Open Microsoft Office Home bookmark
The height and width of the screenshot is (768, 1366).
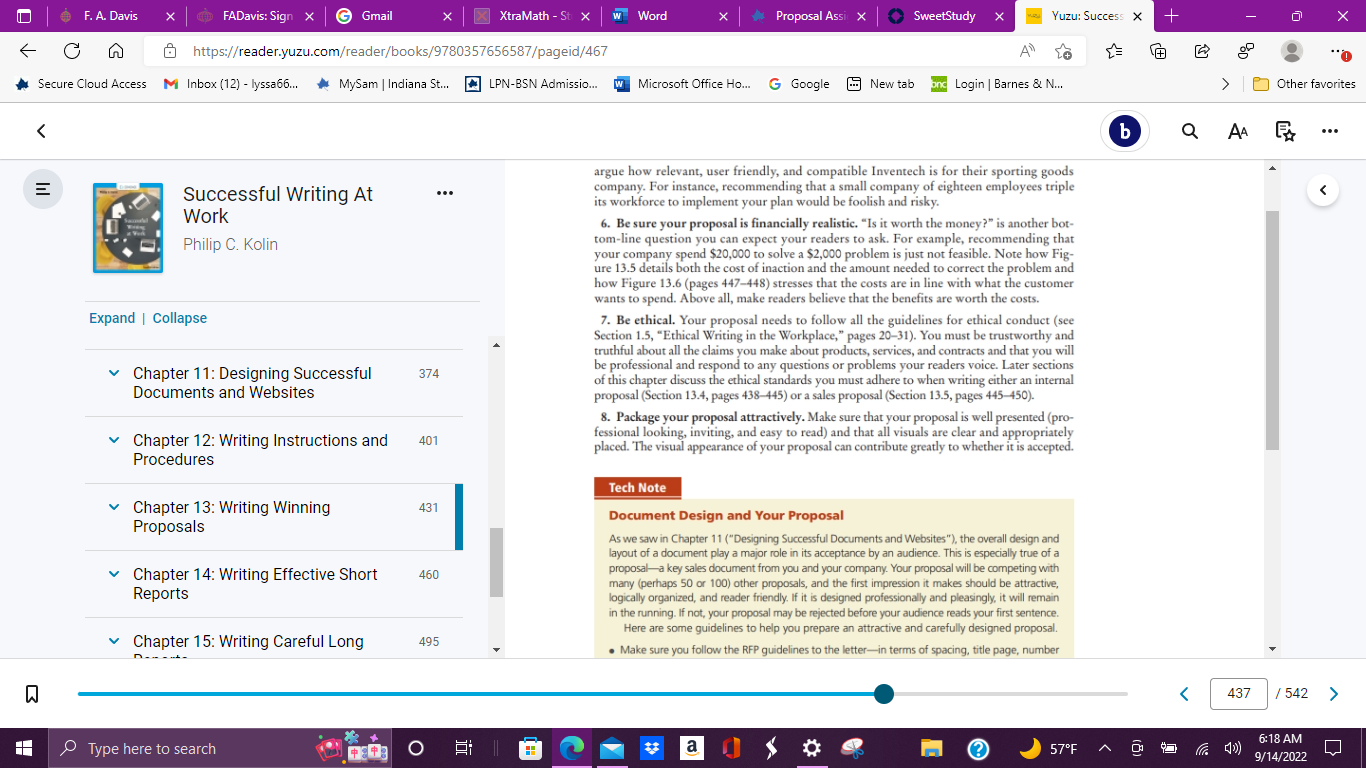click(682, 84)
